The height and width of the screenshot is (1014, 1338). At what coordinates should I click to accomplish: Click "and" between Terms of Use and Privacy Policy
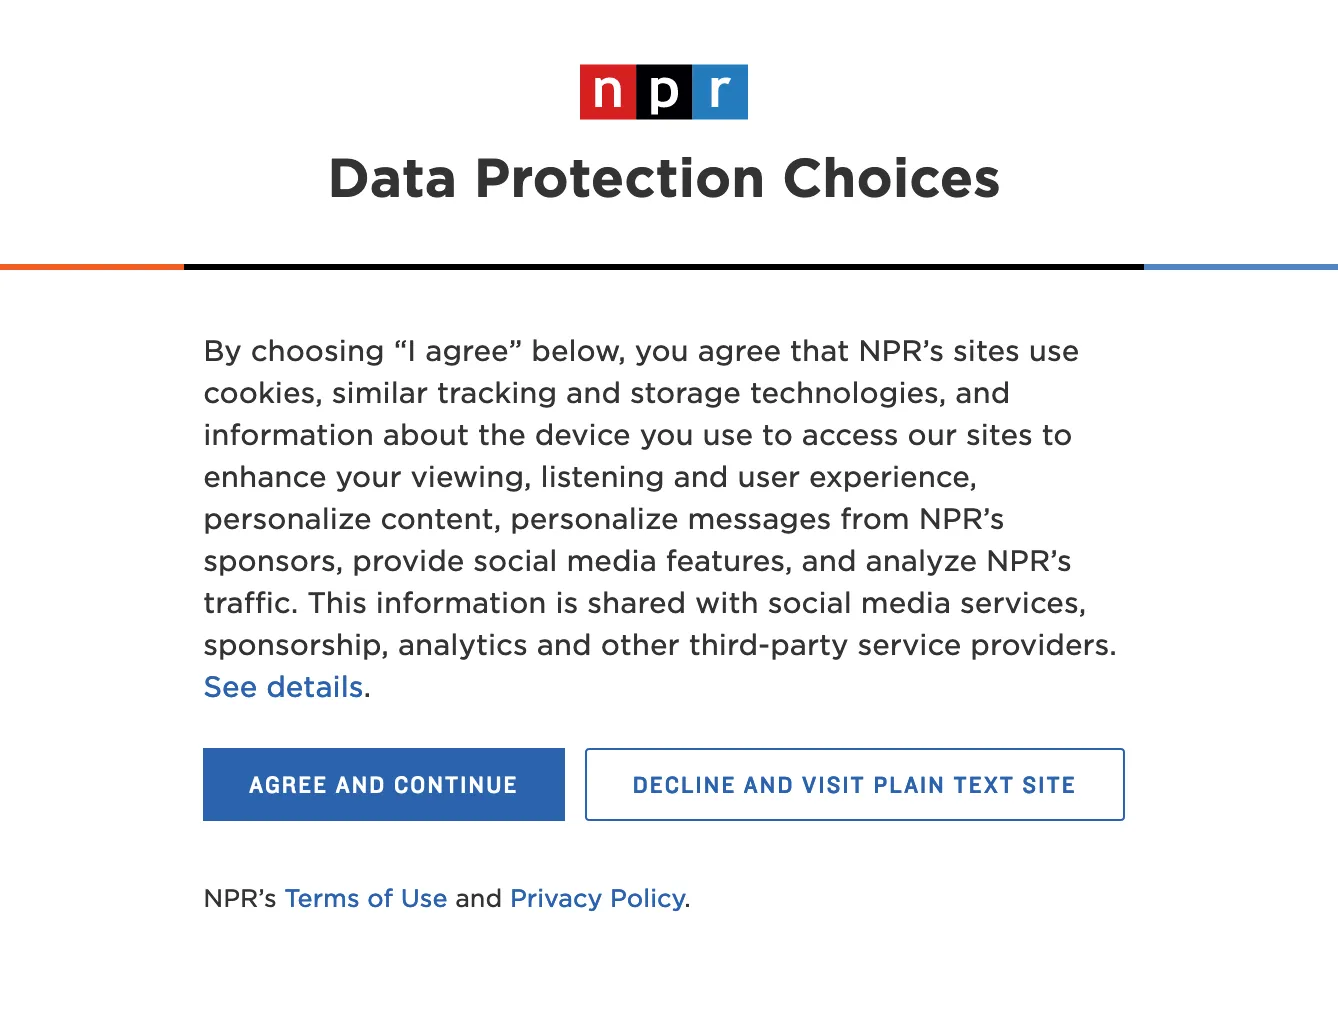click(x=478, y=898)
